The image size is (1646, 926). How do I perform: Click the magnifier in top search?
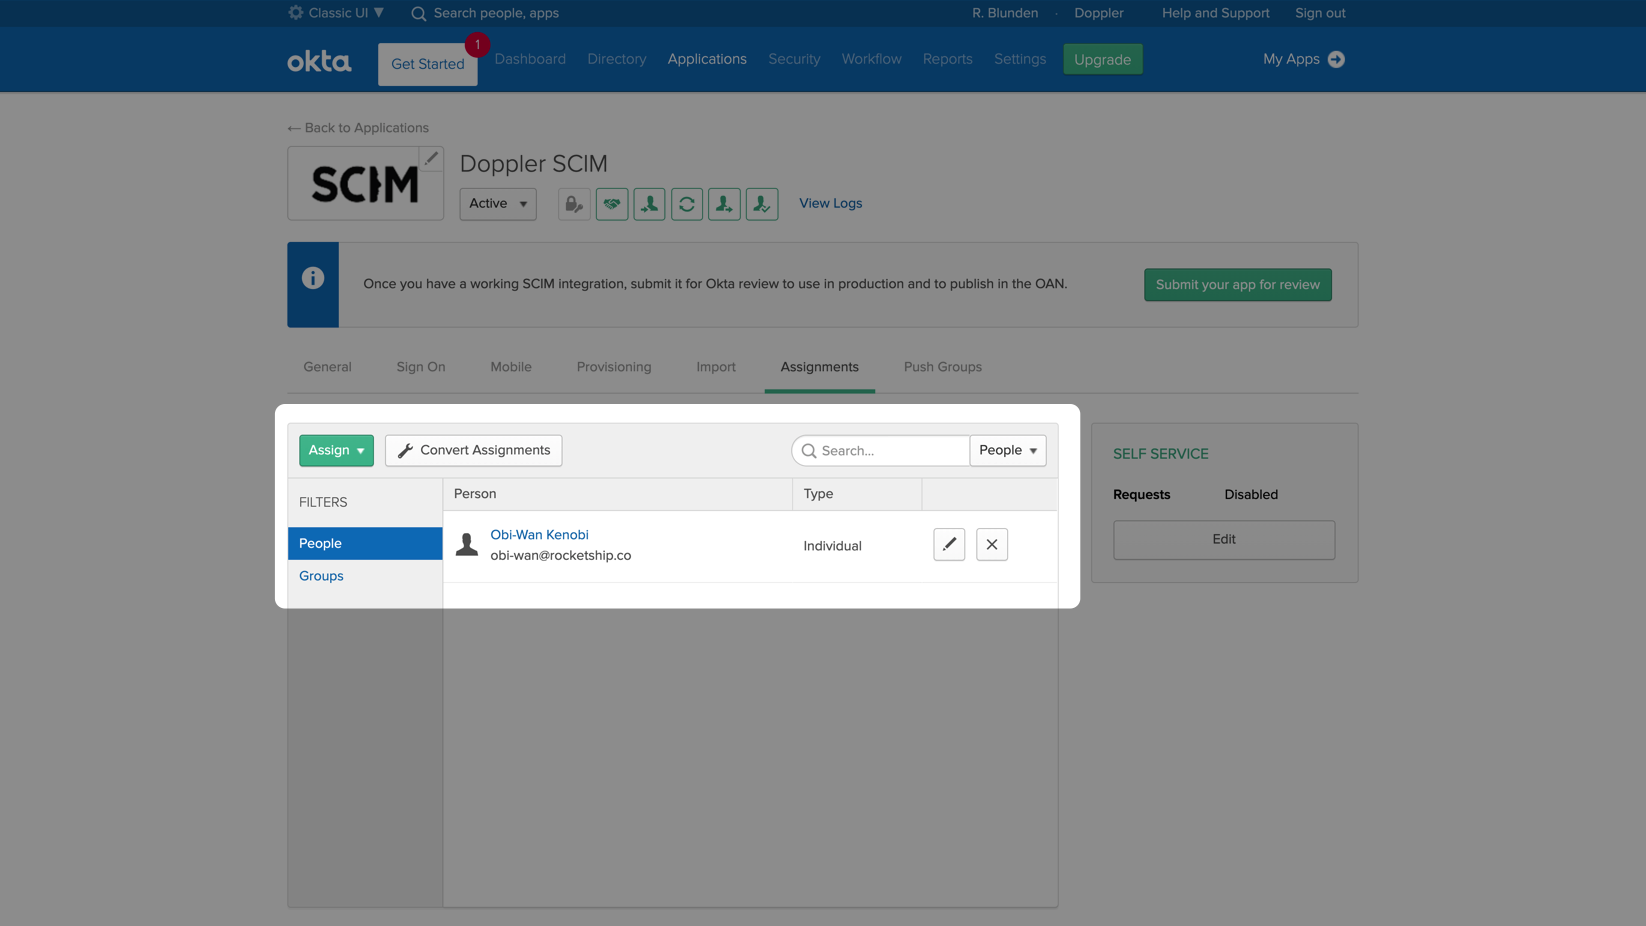[x=419, y=14]
